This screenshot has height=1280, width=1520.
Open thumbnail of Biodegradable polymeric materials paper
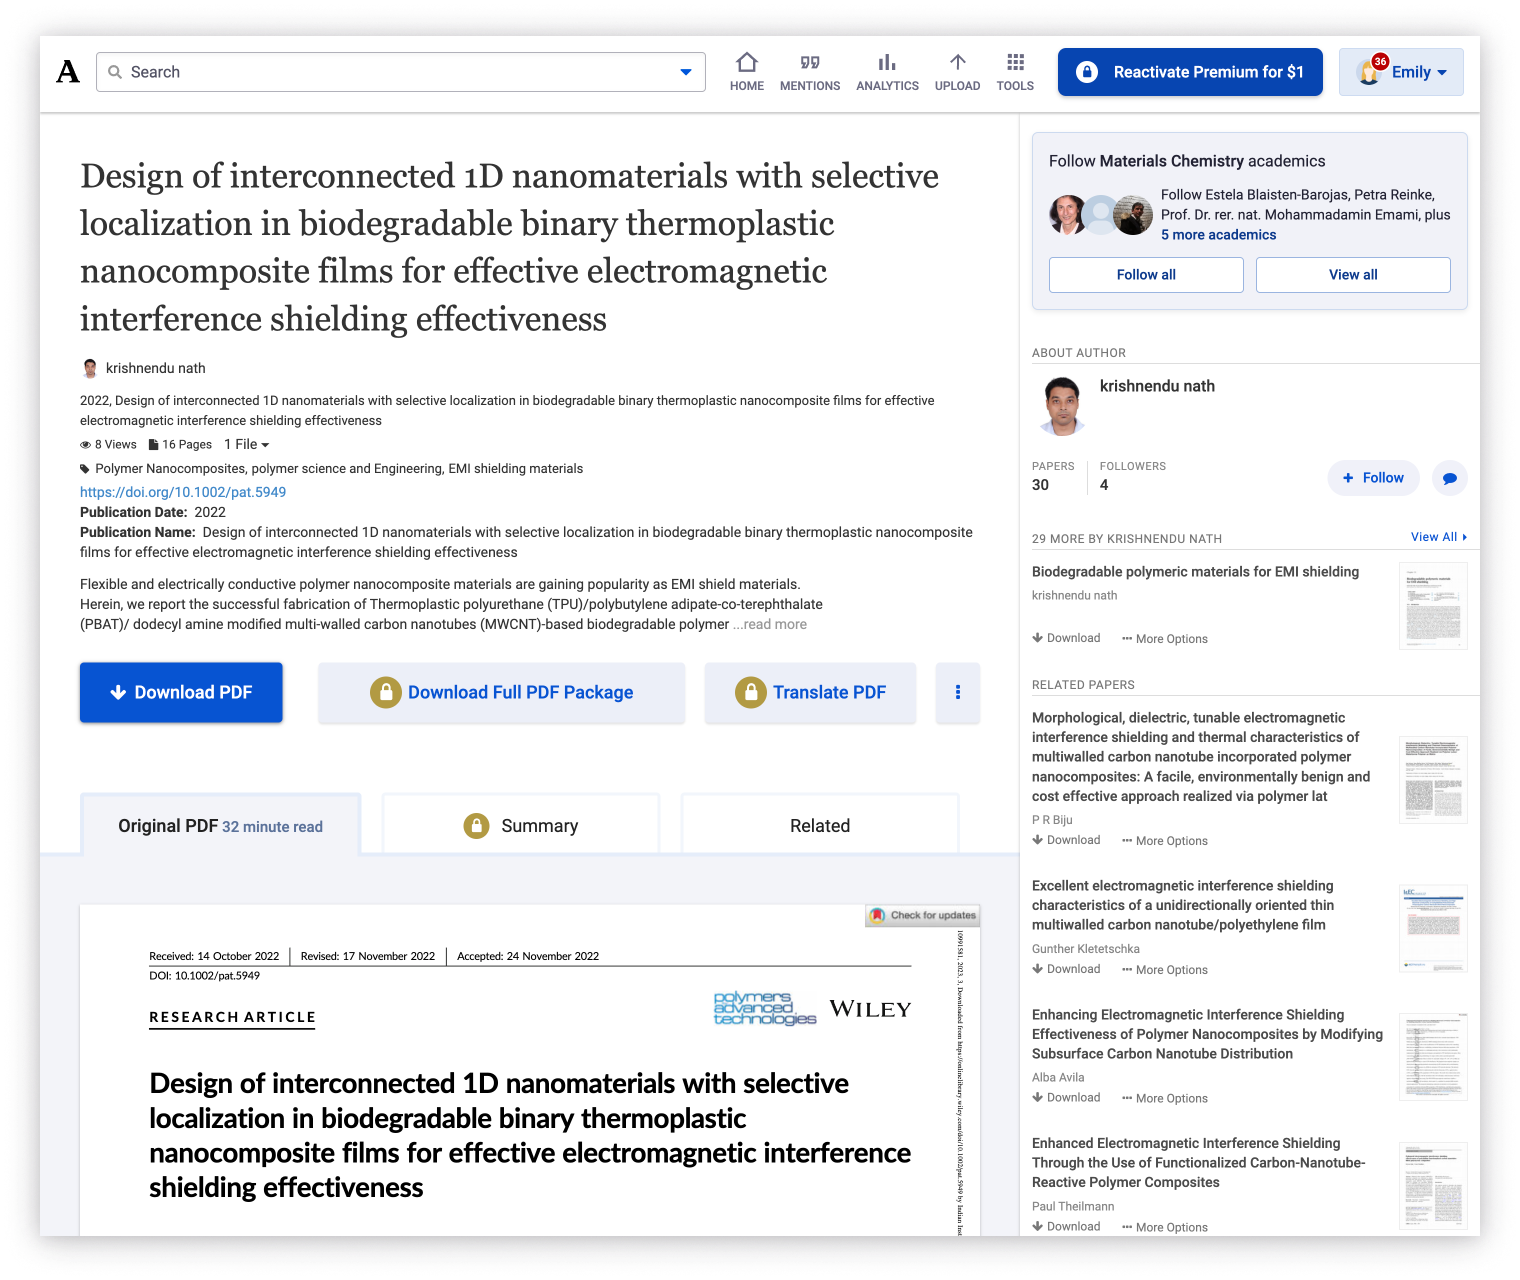(1433, 606)
